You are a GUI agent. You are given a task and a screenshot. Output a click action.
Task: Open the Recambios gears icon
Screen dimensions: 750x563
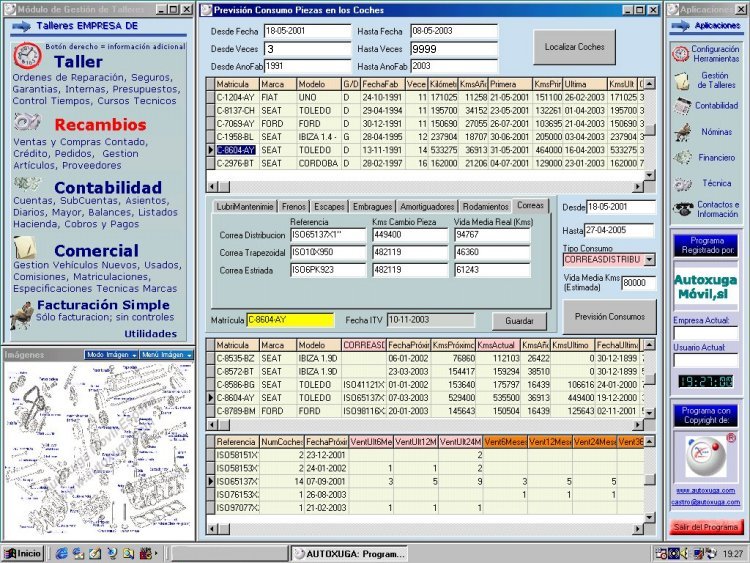click(x=26, y=122)
